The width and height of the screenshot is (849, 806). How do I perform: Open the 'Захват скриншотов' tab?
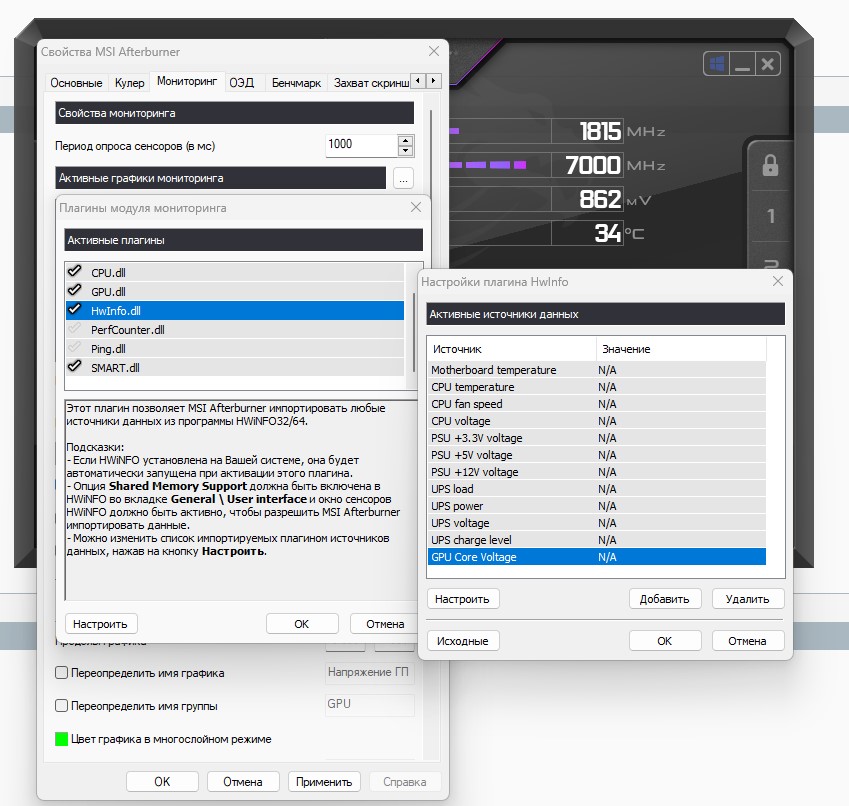(x=371, y=83)
